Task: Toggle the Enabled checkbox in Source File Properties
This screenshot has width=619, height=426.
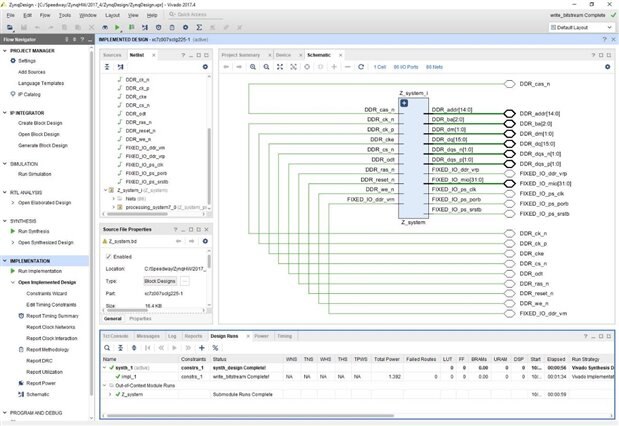Action: tap(109, 256)
